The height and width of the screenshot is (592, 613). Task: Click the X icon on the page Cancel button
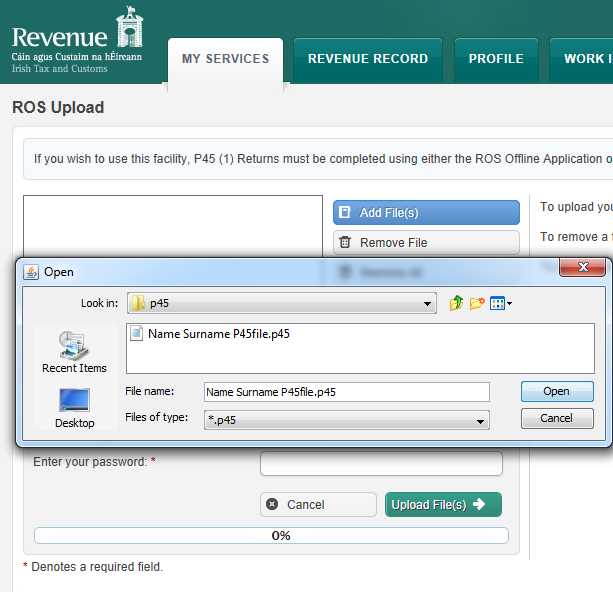click(272, 504)
